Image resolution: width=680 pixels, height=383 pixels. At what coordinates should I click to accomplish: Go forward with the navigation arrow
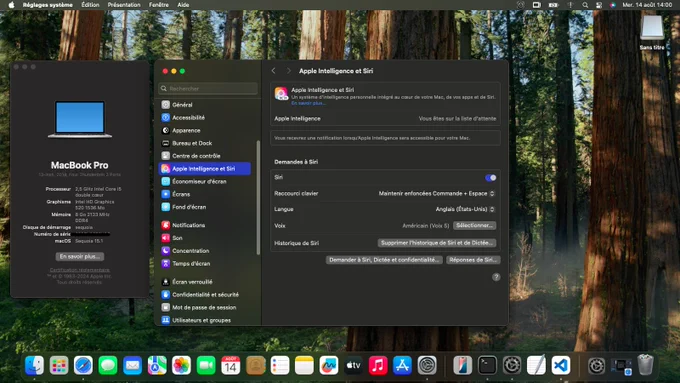(288, 71)
